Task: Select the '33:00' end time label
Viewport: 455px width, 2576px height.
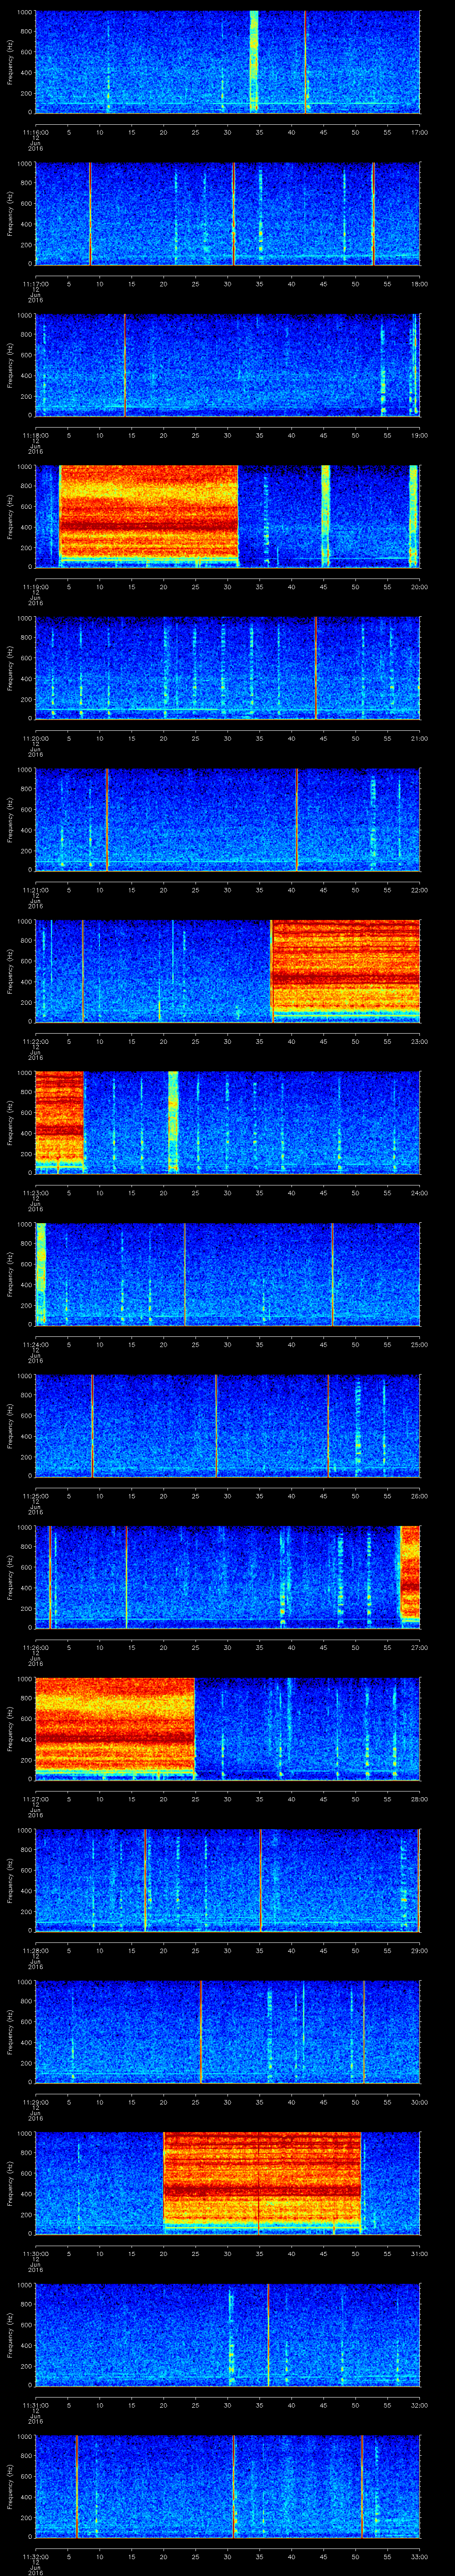Action: tap(419, 2556)
